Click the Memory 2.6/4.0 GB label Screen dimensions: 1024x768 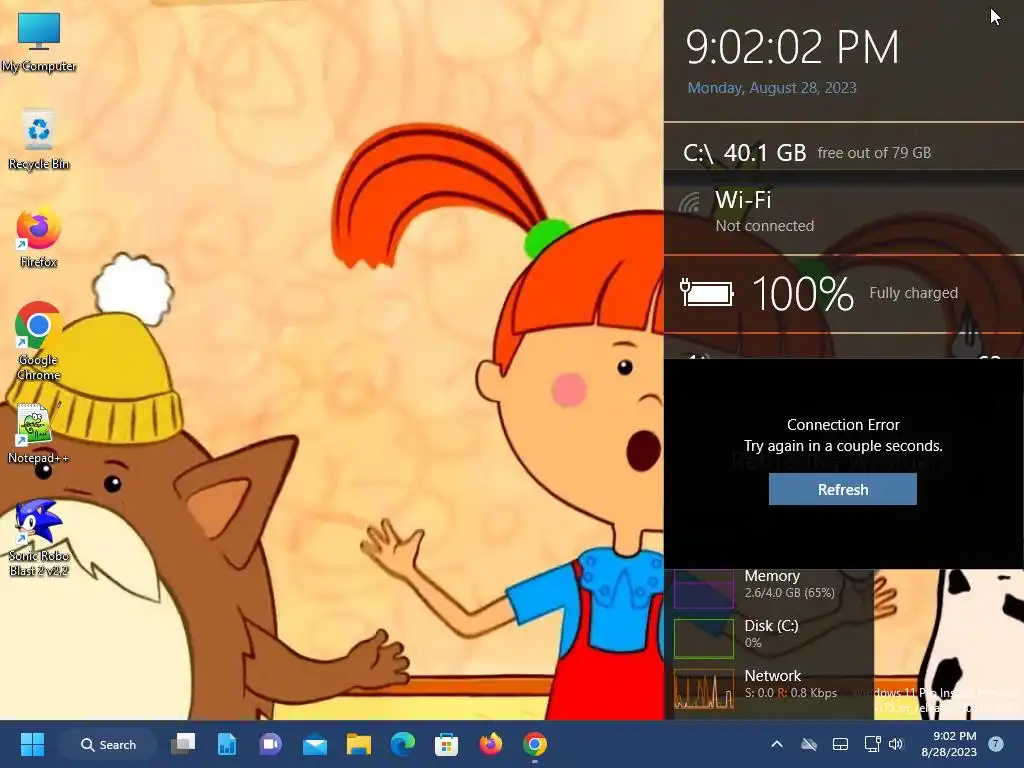click(x=790, y=584)
